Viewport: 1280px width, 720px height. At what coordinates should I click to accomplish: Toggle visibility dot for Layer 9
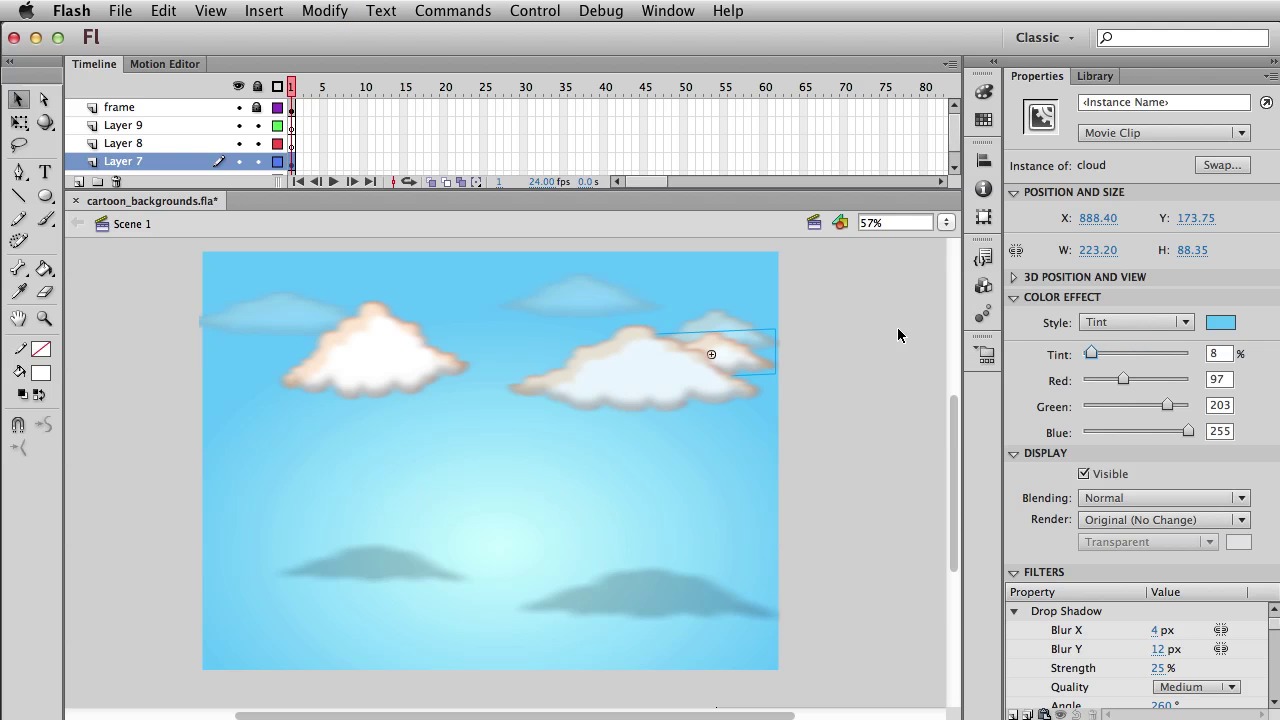pos(239,126)
